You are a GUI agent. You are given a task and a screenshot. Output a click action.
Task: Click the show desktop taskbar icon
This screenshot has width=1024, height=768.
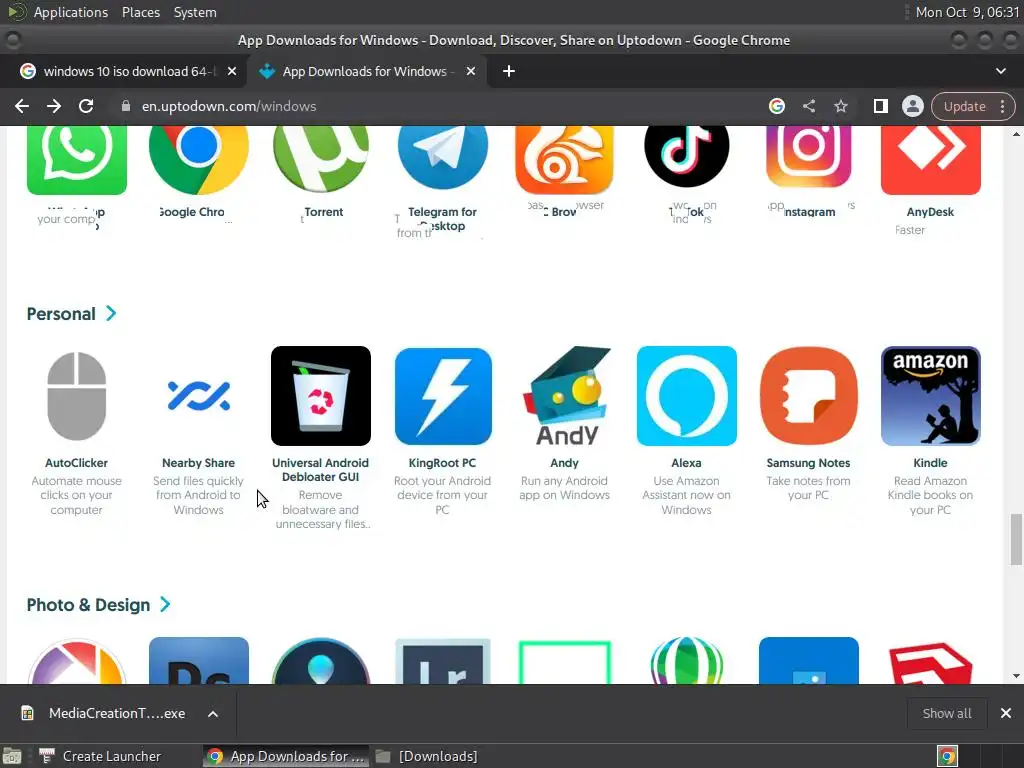pyautogui.click(x=12, y=756)
